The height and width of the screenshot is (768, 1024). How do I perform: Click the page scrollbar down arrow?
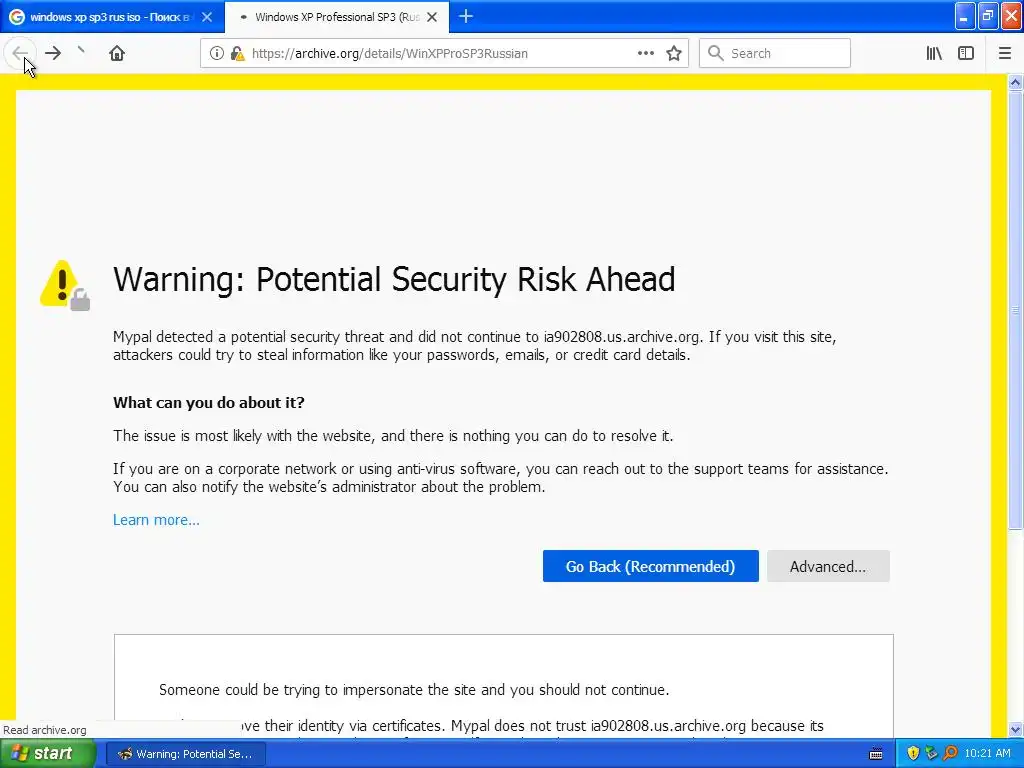coord(1016,729)
